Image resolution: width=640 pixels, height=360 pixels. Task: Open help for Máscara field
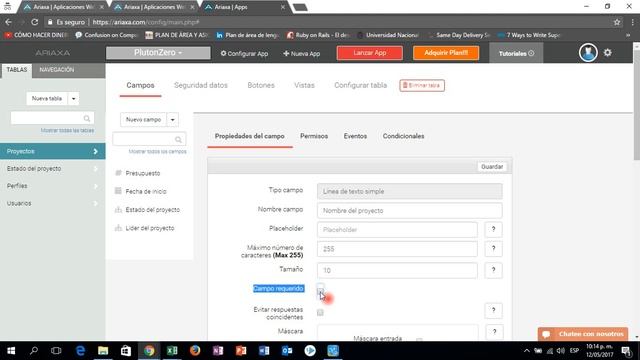[494, 332]
